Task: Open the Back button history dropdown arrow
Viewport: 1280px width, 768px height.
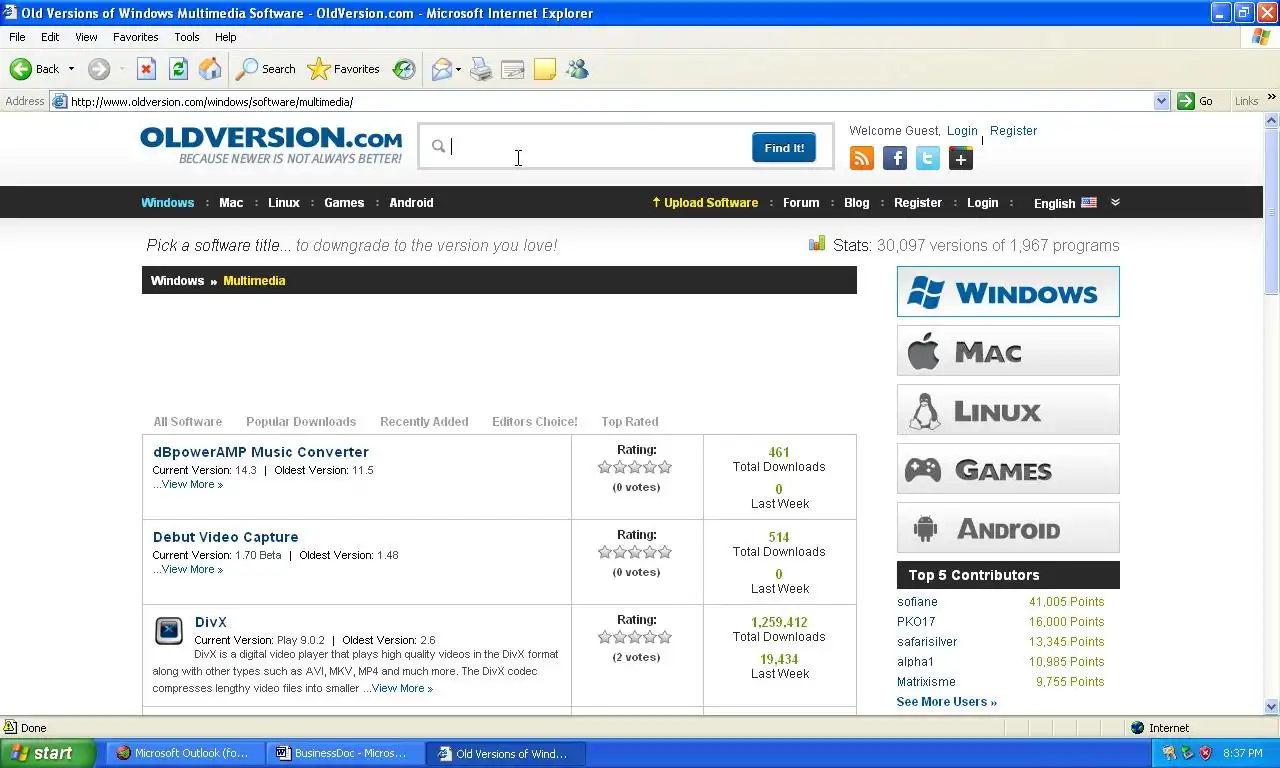Action: point(71,69)
